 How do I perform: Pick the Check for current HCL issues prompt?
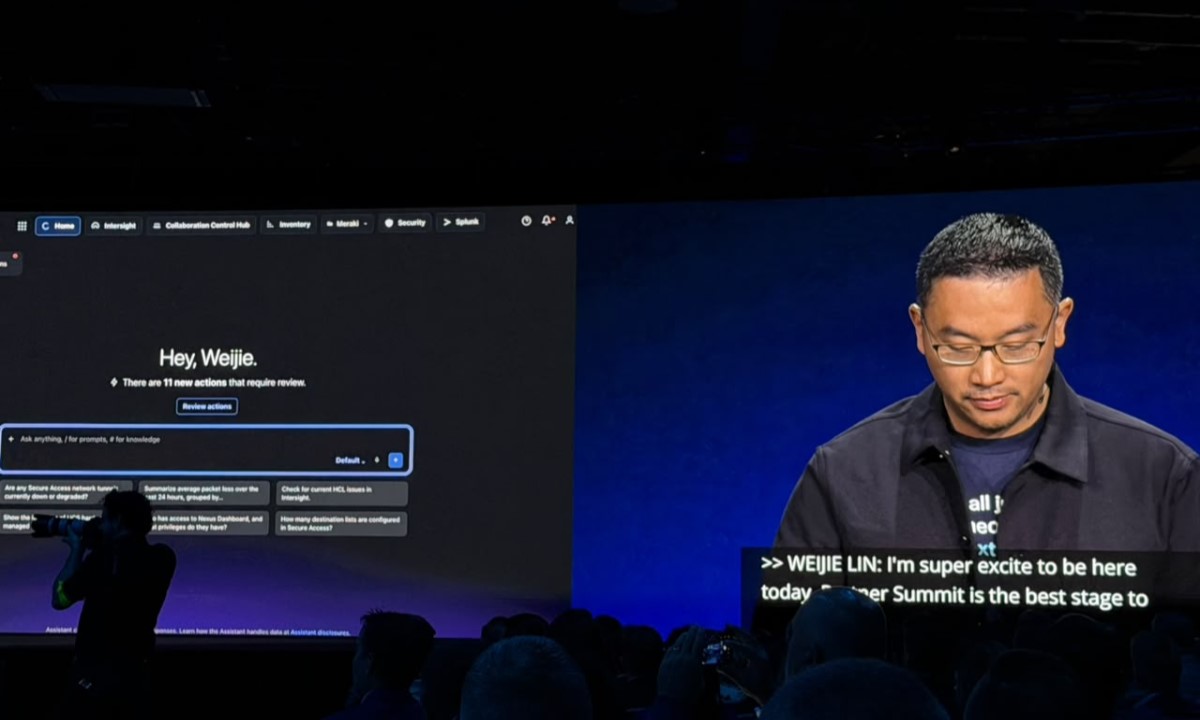click(342, 493)
